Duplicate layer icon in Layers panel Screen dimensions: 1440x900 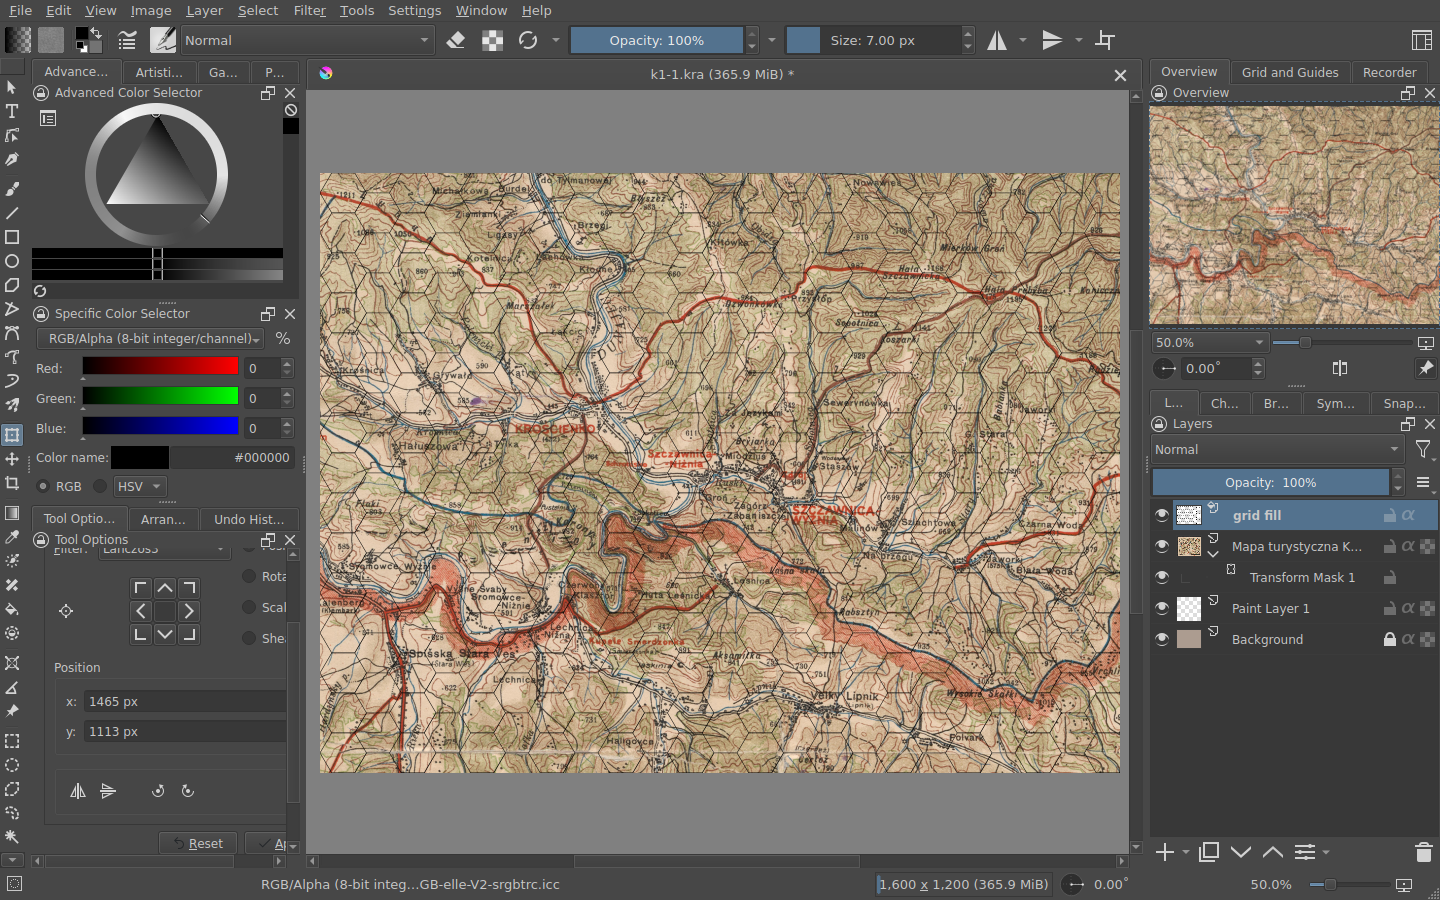click(1209, 852)
